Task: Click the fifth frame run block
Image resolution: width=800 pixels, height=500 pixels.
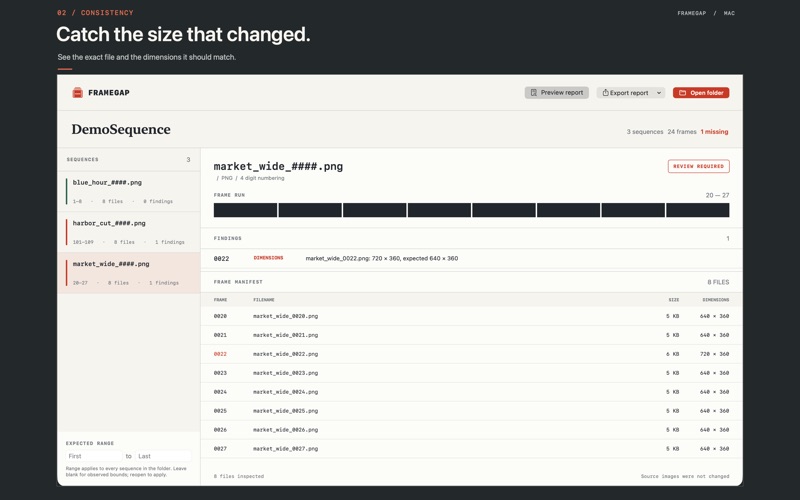Action: [x=504, y=210]
